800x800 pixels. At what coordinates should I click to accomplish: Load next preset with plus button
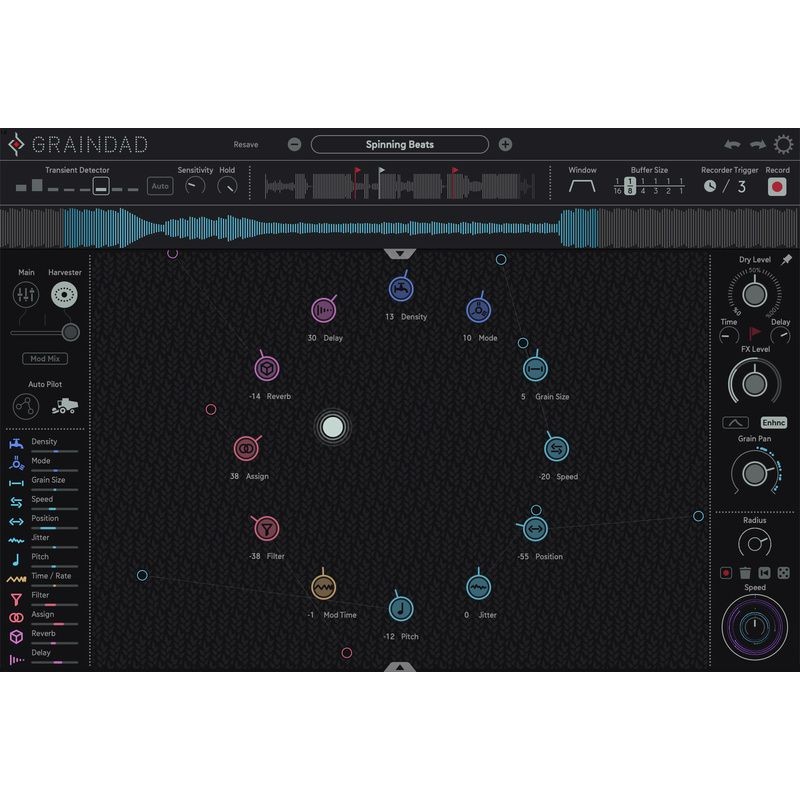[505, 144]
